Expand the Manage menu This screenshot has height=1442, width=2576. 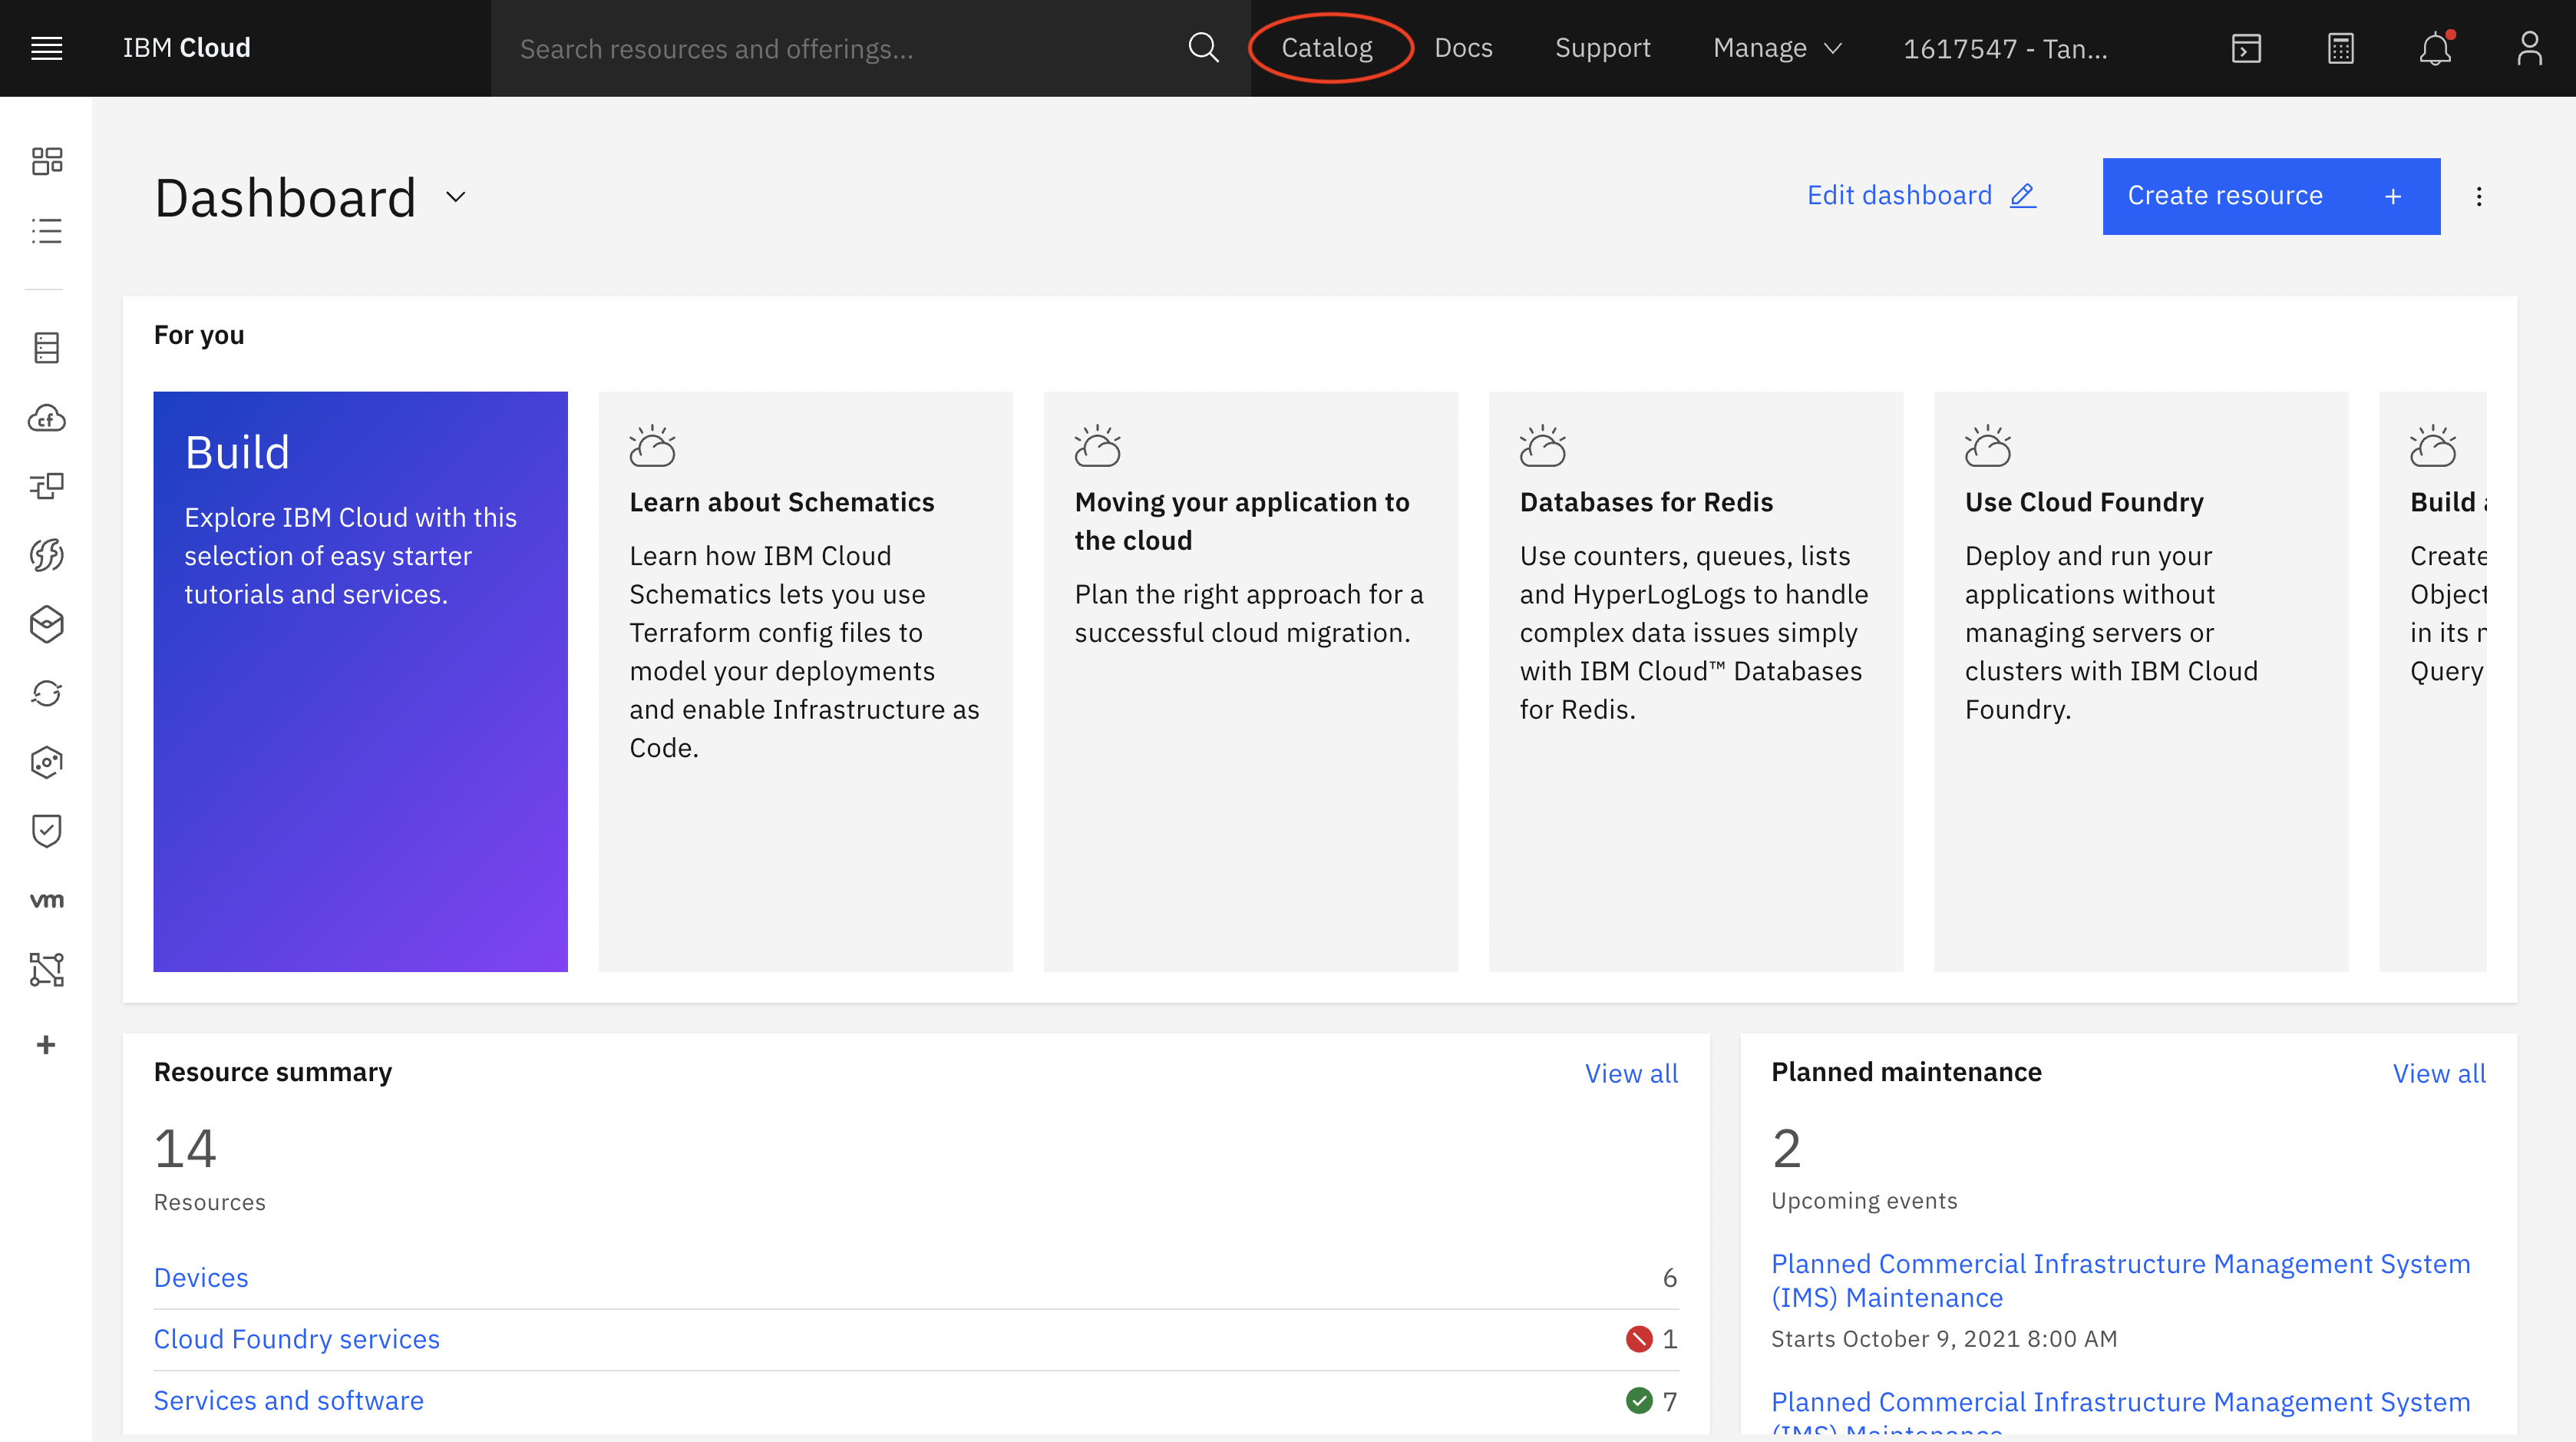(1777, 48)
